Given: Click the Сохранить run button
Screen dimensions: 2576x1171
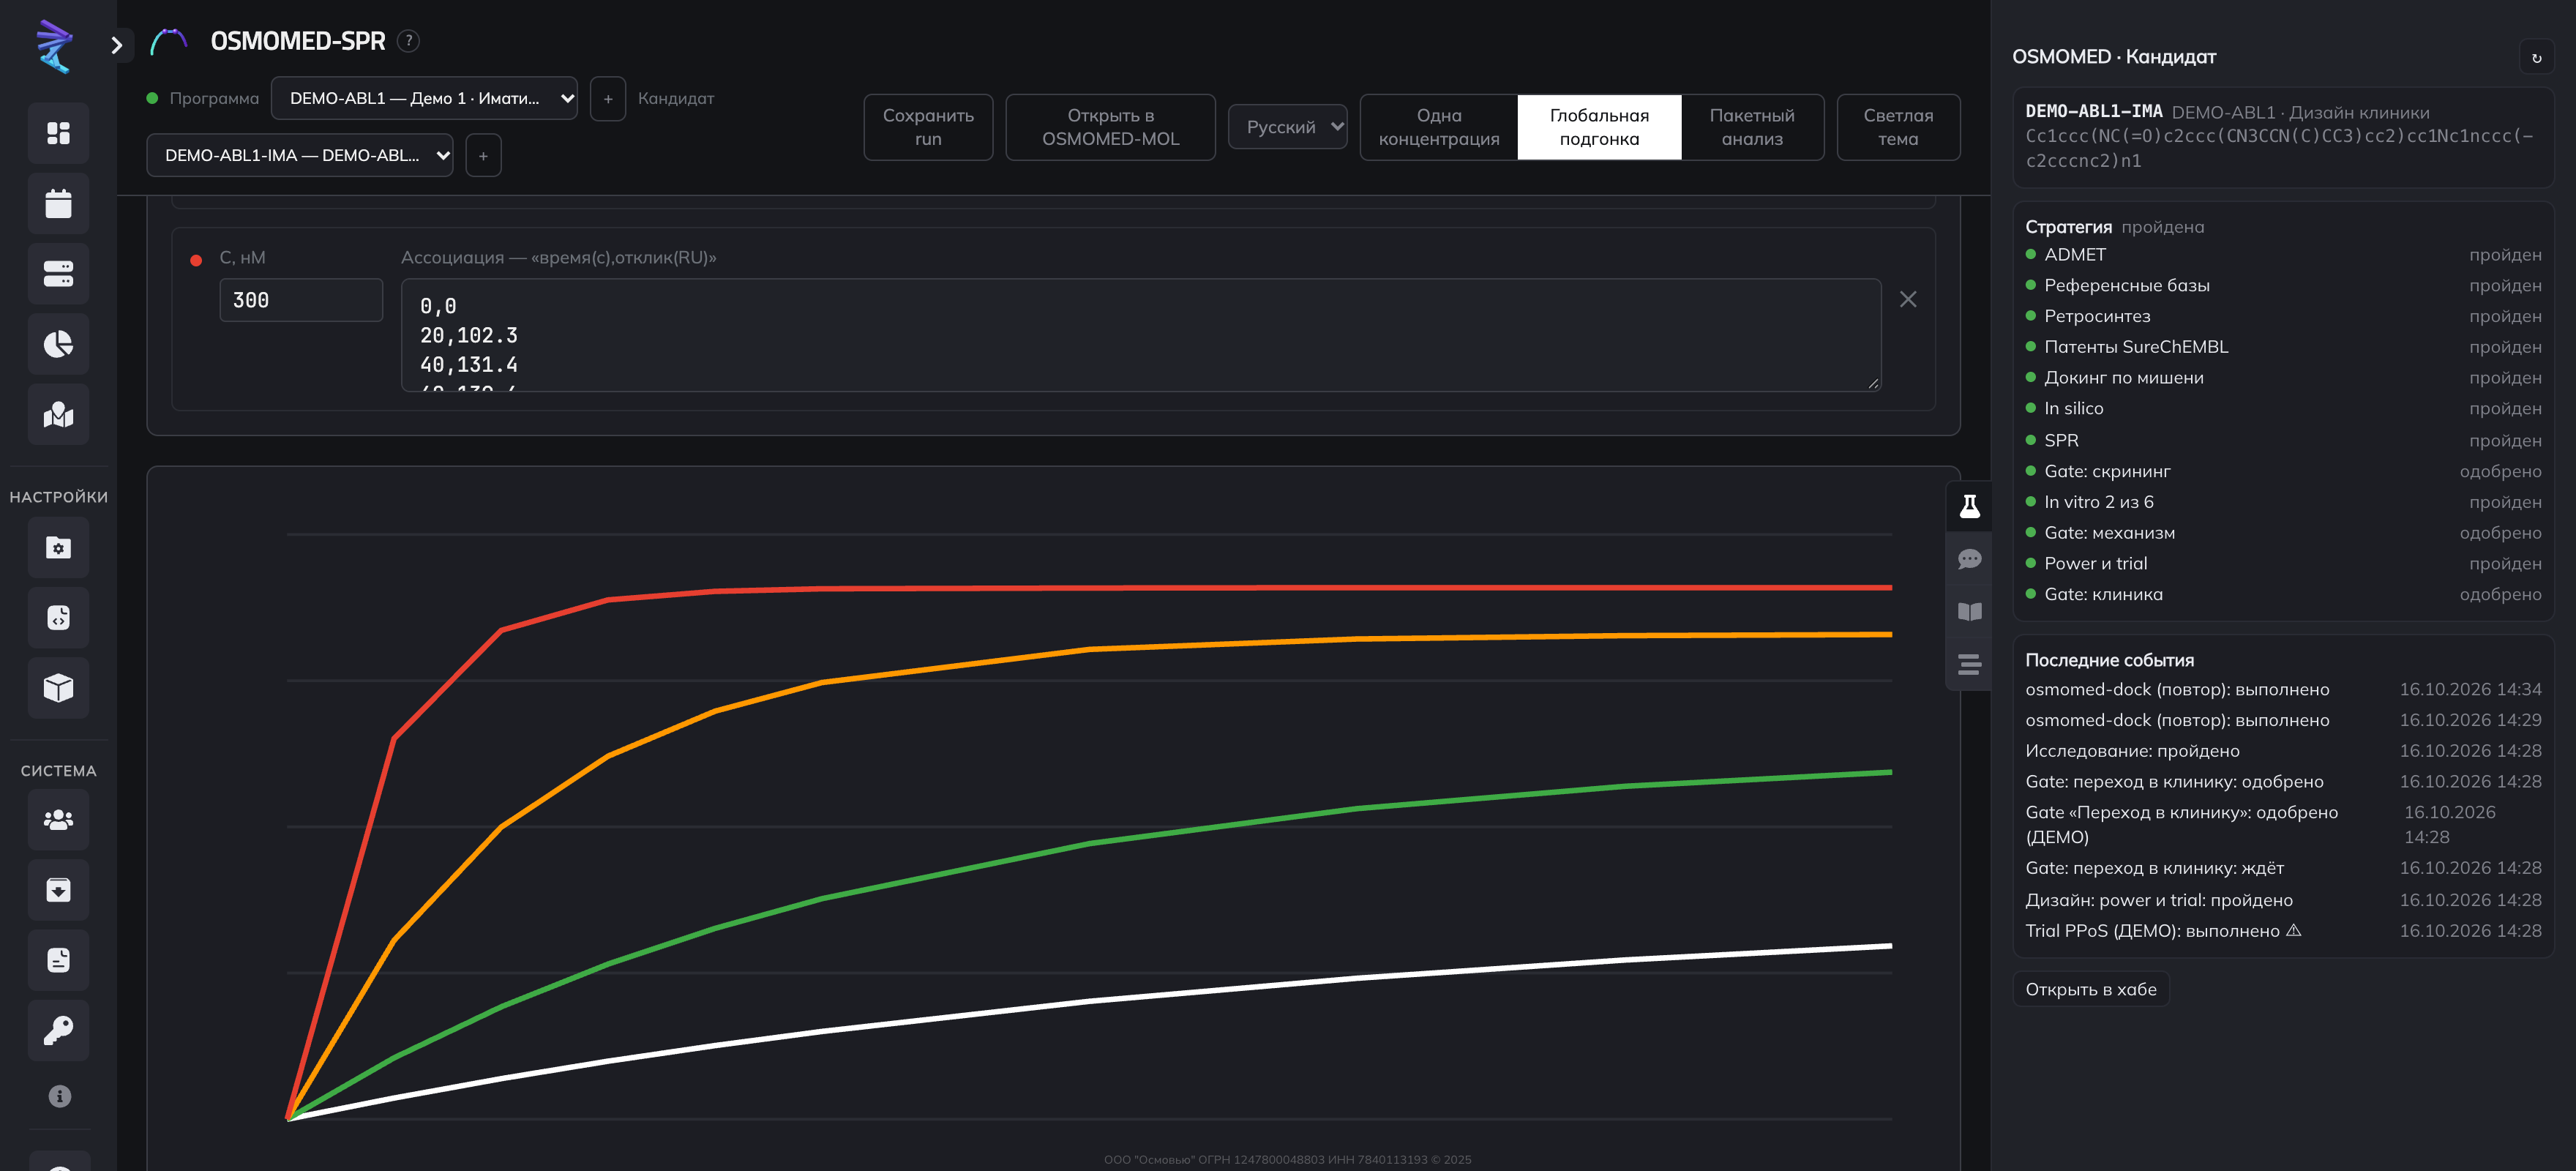Looking at the screenshot, I should (x=928, y=127).
